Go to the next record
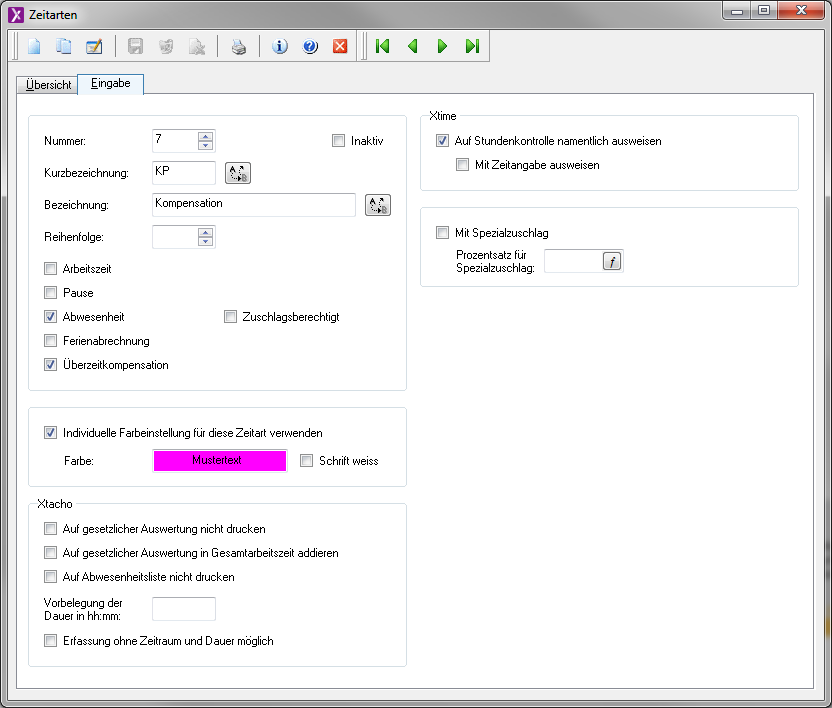832x708 pixels. point(442,46)
